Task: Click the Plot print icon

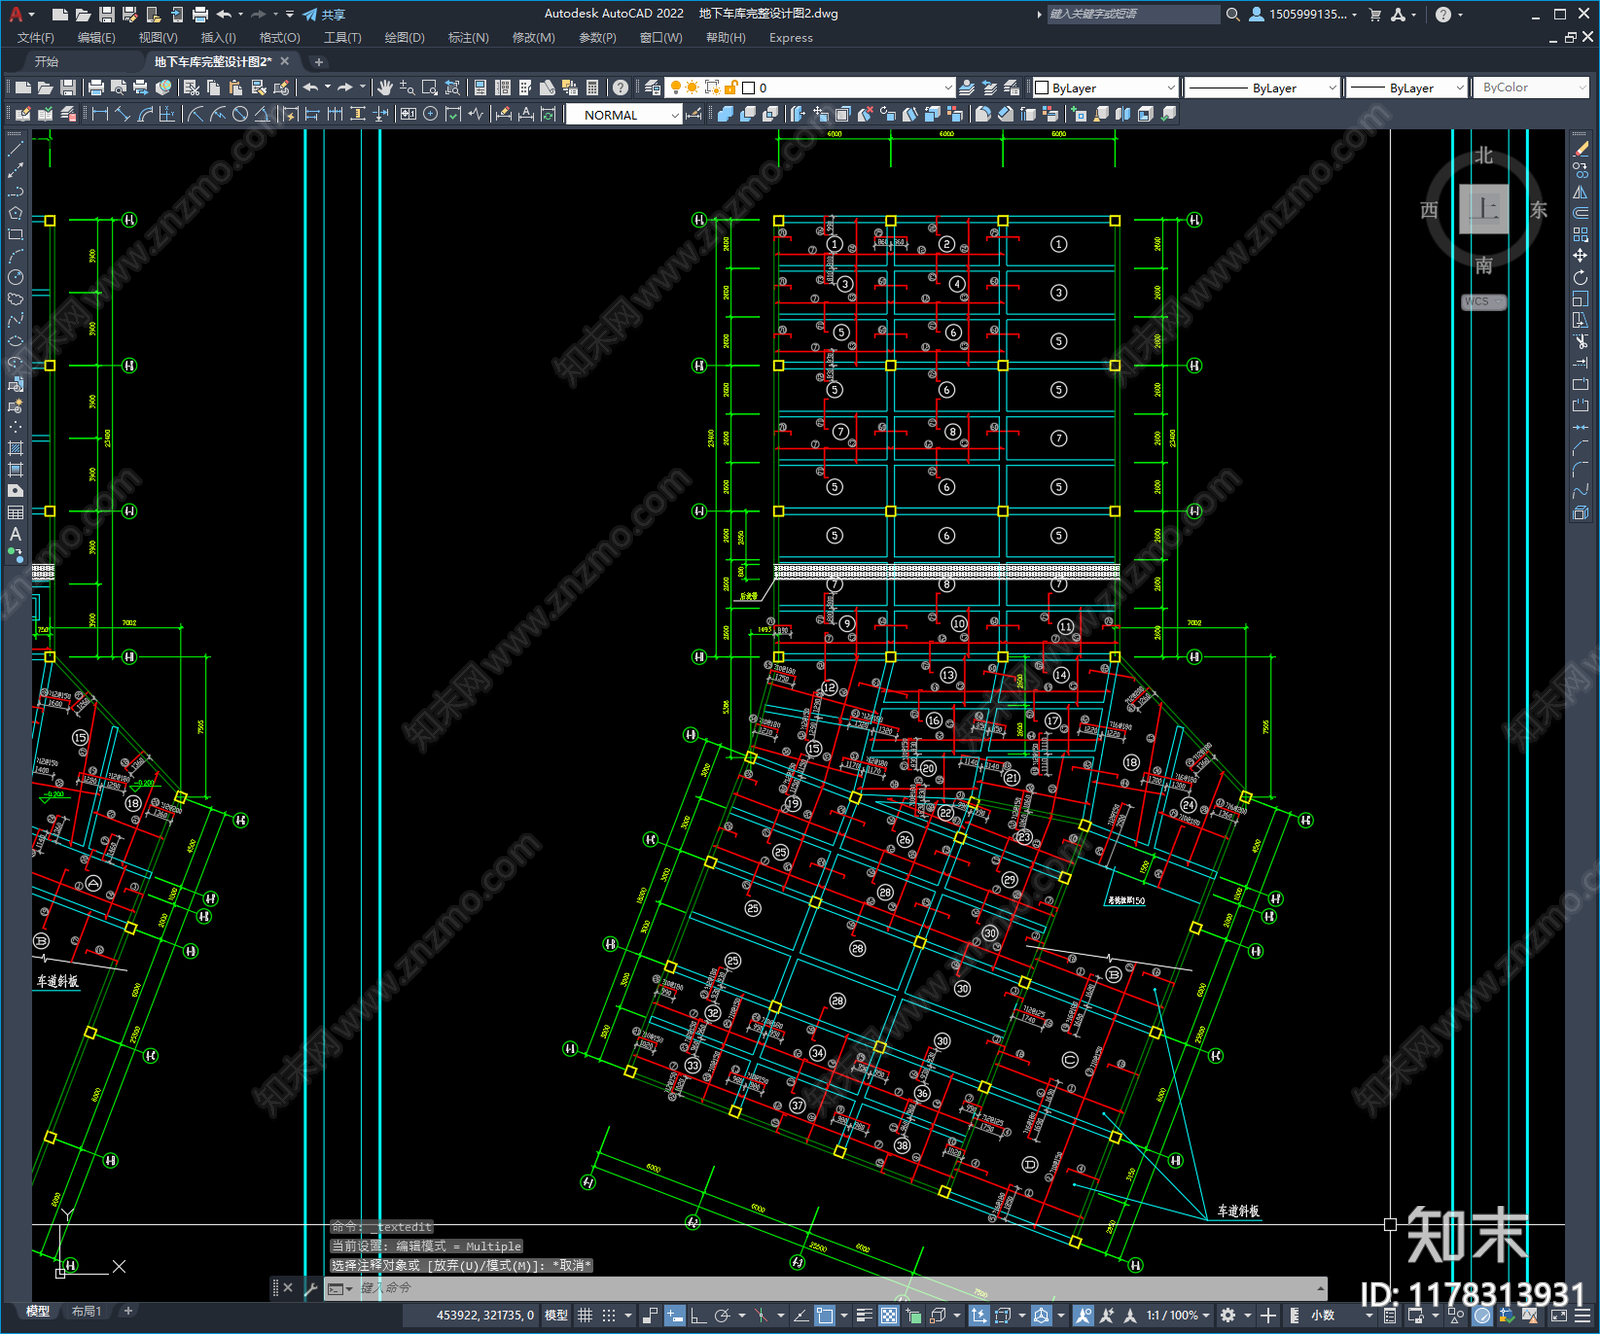Action: pos(96,88)
